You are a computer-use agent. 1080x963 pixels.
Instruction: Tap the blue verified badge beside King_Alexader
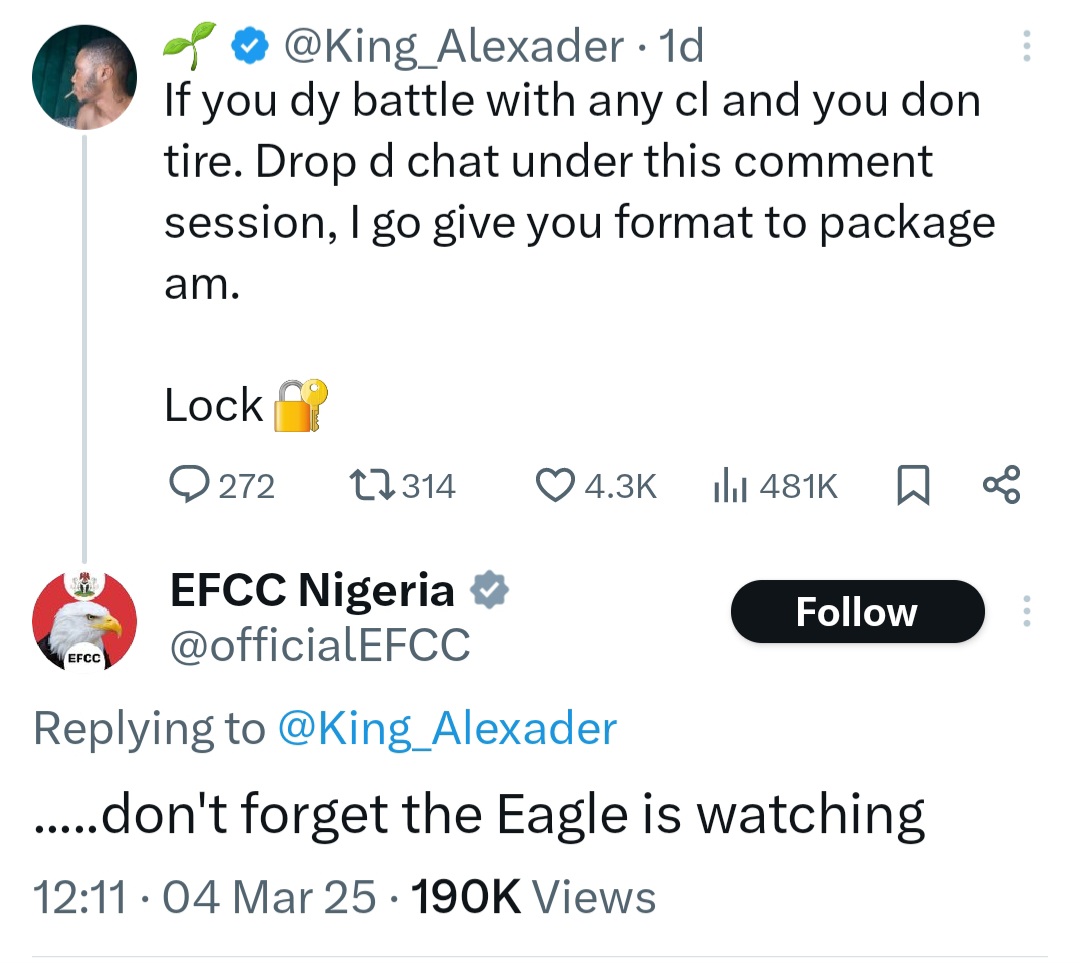point(250,47)
